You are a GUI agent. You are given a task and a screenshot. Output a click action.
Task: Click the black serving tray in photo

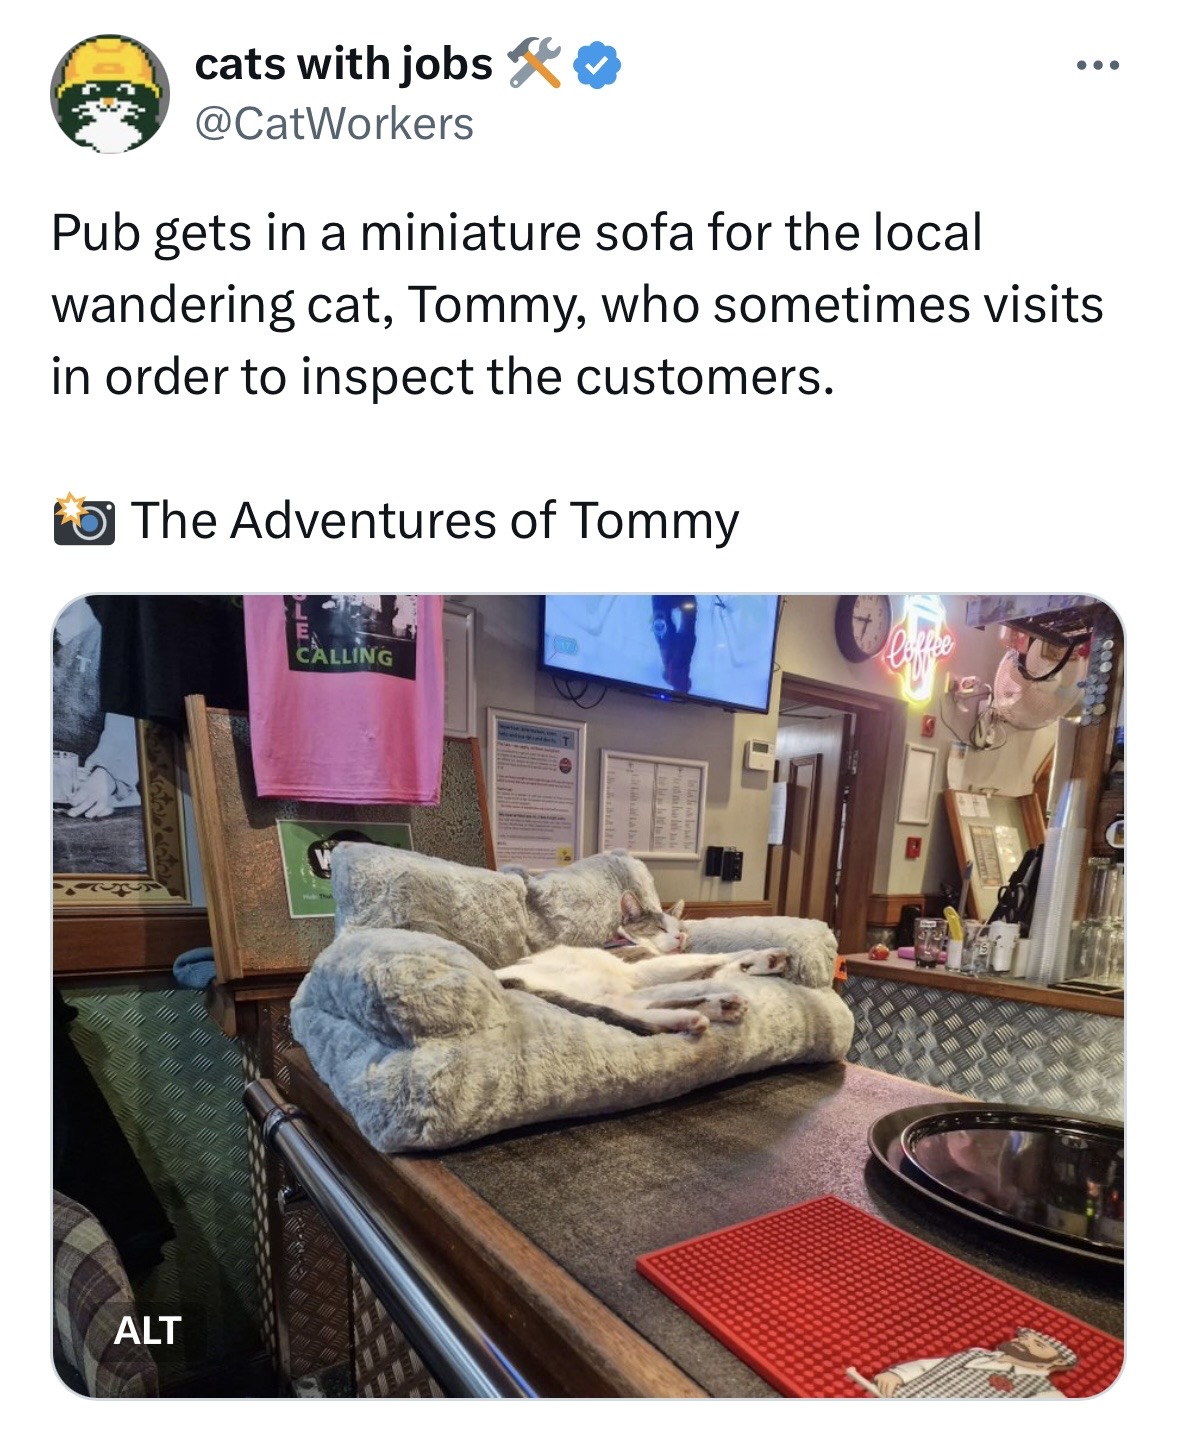(998, 1180)
